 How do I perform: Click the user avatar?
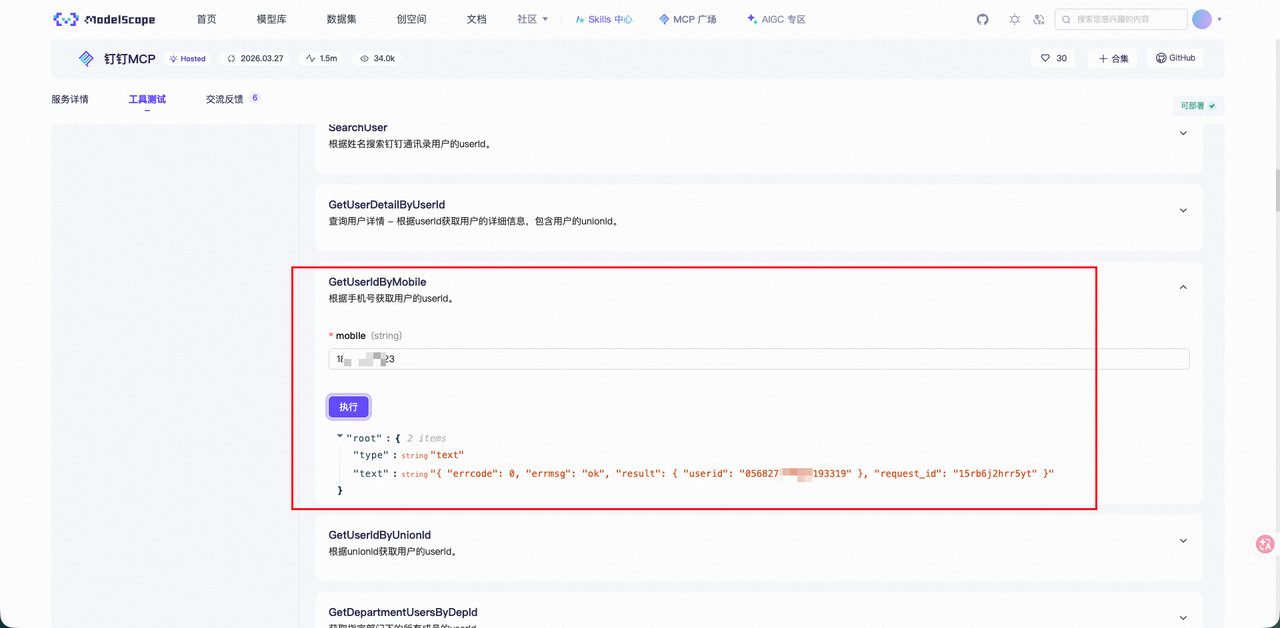1202,19
